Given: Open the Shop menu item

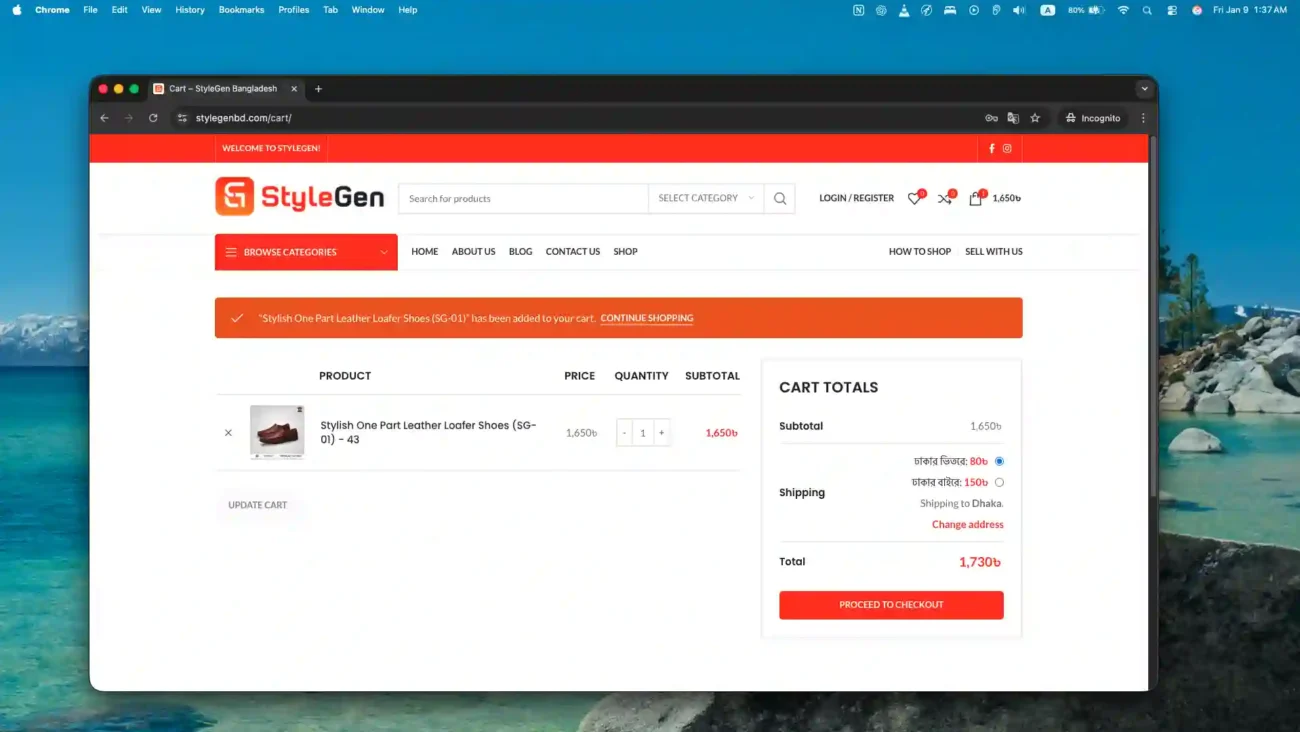Looking at the screenshot, I should tap(625, 252).
